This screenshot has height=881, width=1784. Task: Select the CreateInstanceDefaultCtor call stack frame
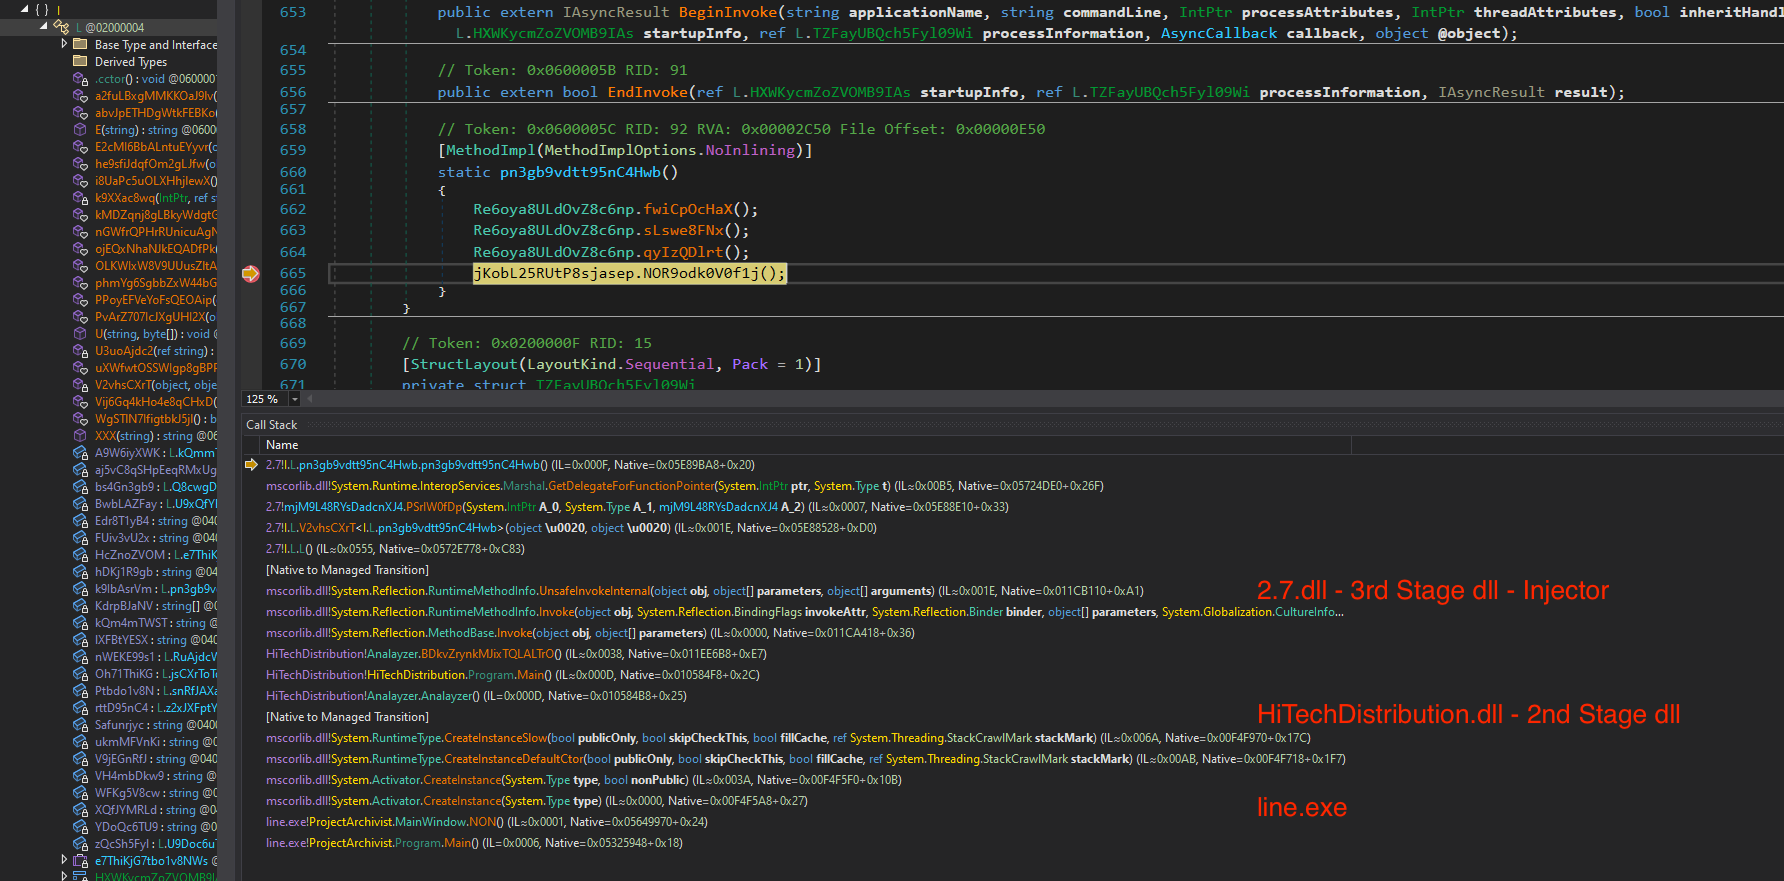click(x=806, y=759)
